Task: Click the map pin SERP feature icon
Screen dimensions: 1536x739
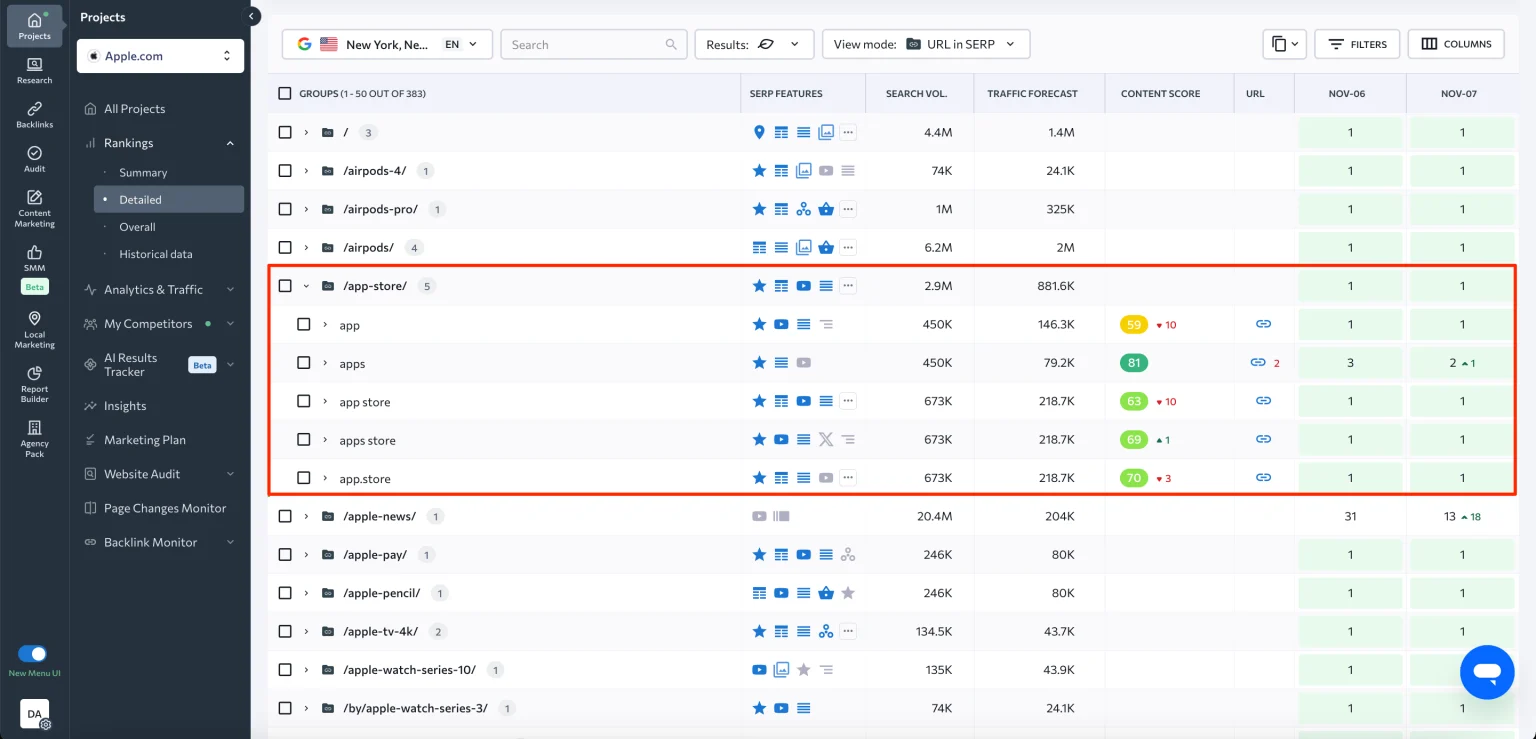Action: click(x=759, y=131)
